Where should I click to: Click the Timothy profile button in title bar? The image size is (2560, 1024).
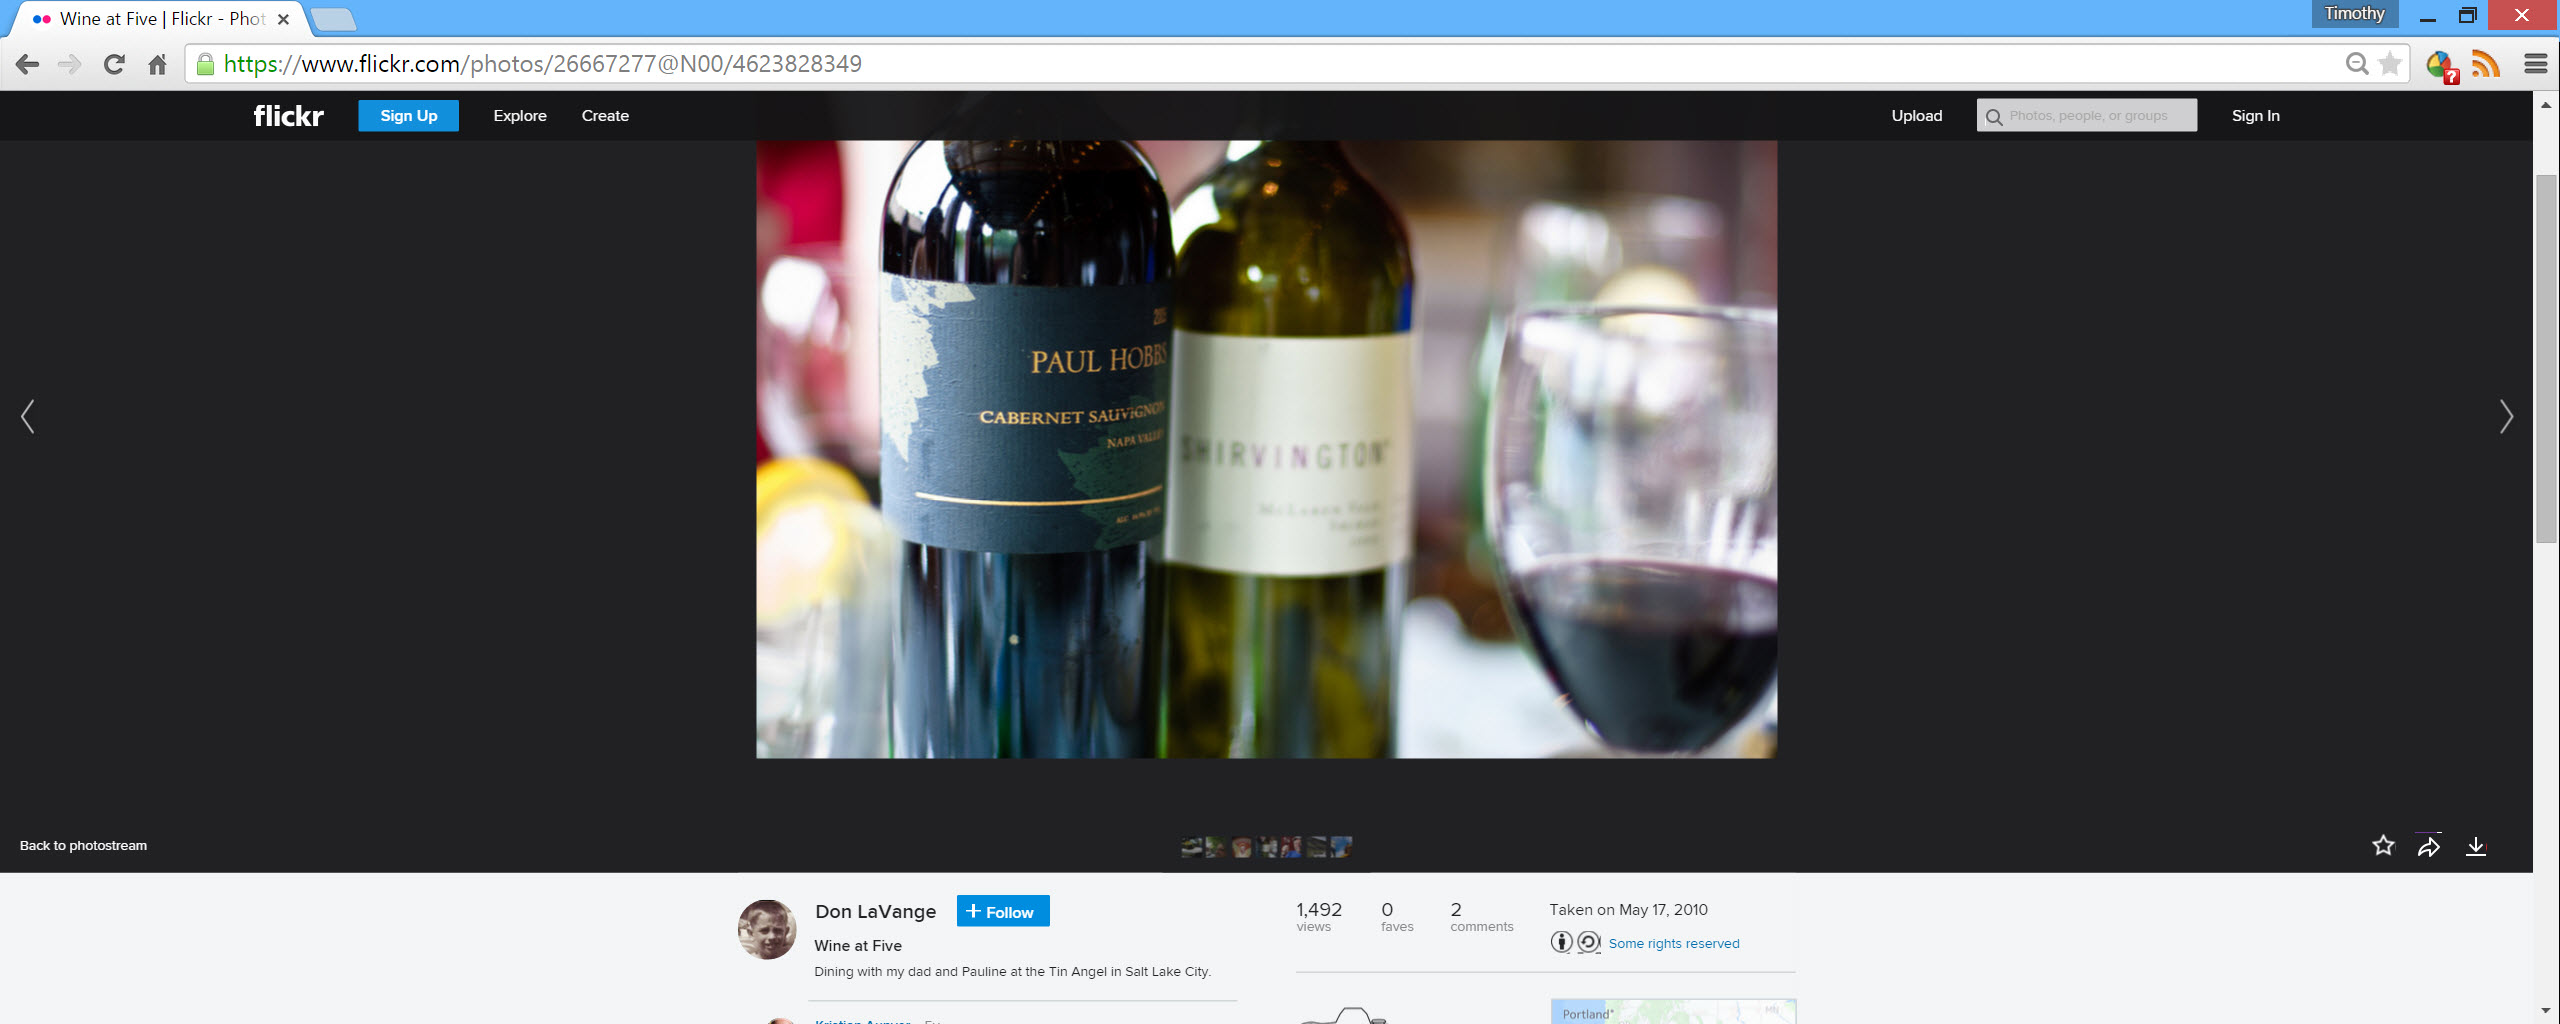[x=2354, y=14]
